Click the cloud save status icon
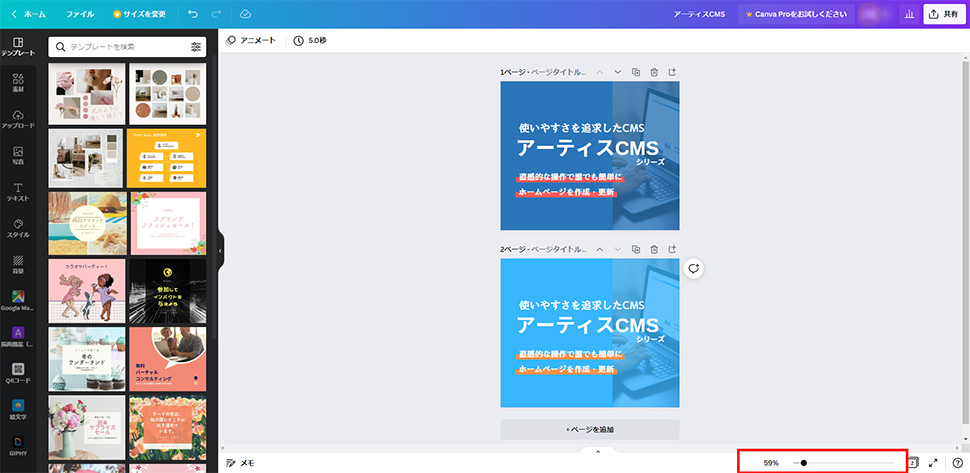 [244, 14]
